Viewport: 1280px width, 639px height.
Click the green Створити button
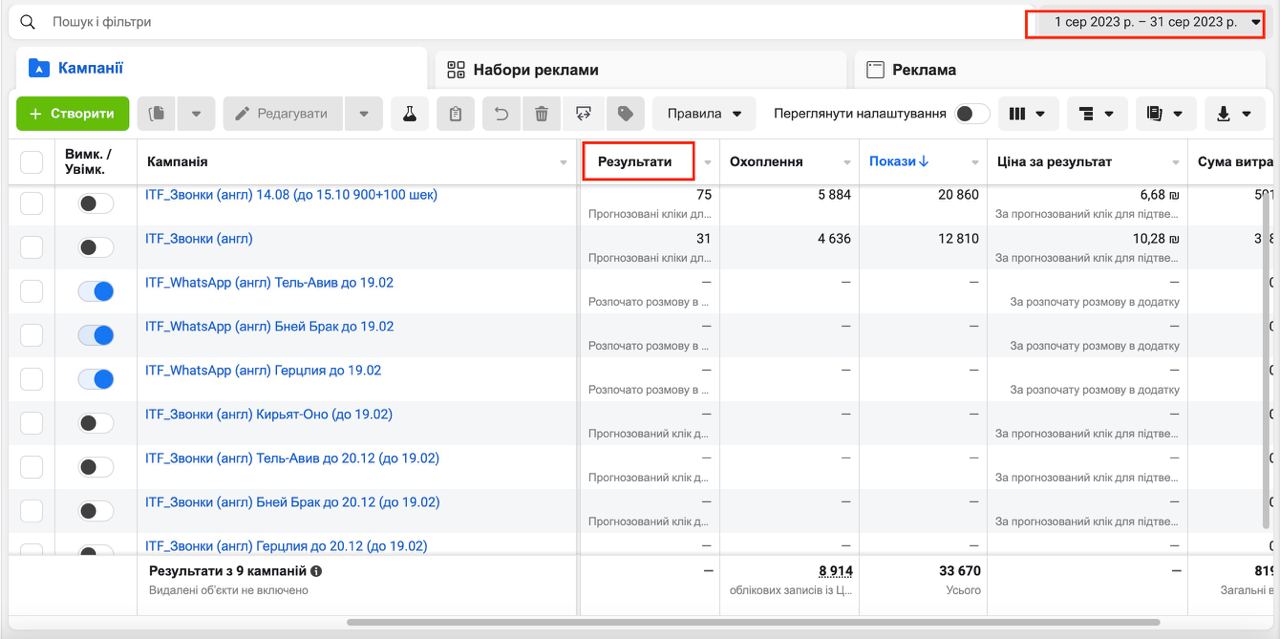point(73,114)
